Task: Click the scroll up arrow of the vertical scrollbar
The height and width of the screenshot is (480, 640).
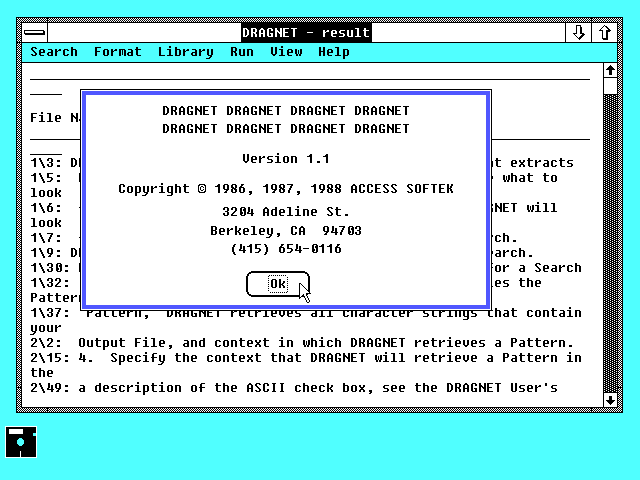Action: coord(610,71)
